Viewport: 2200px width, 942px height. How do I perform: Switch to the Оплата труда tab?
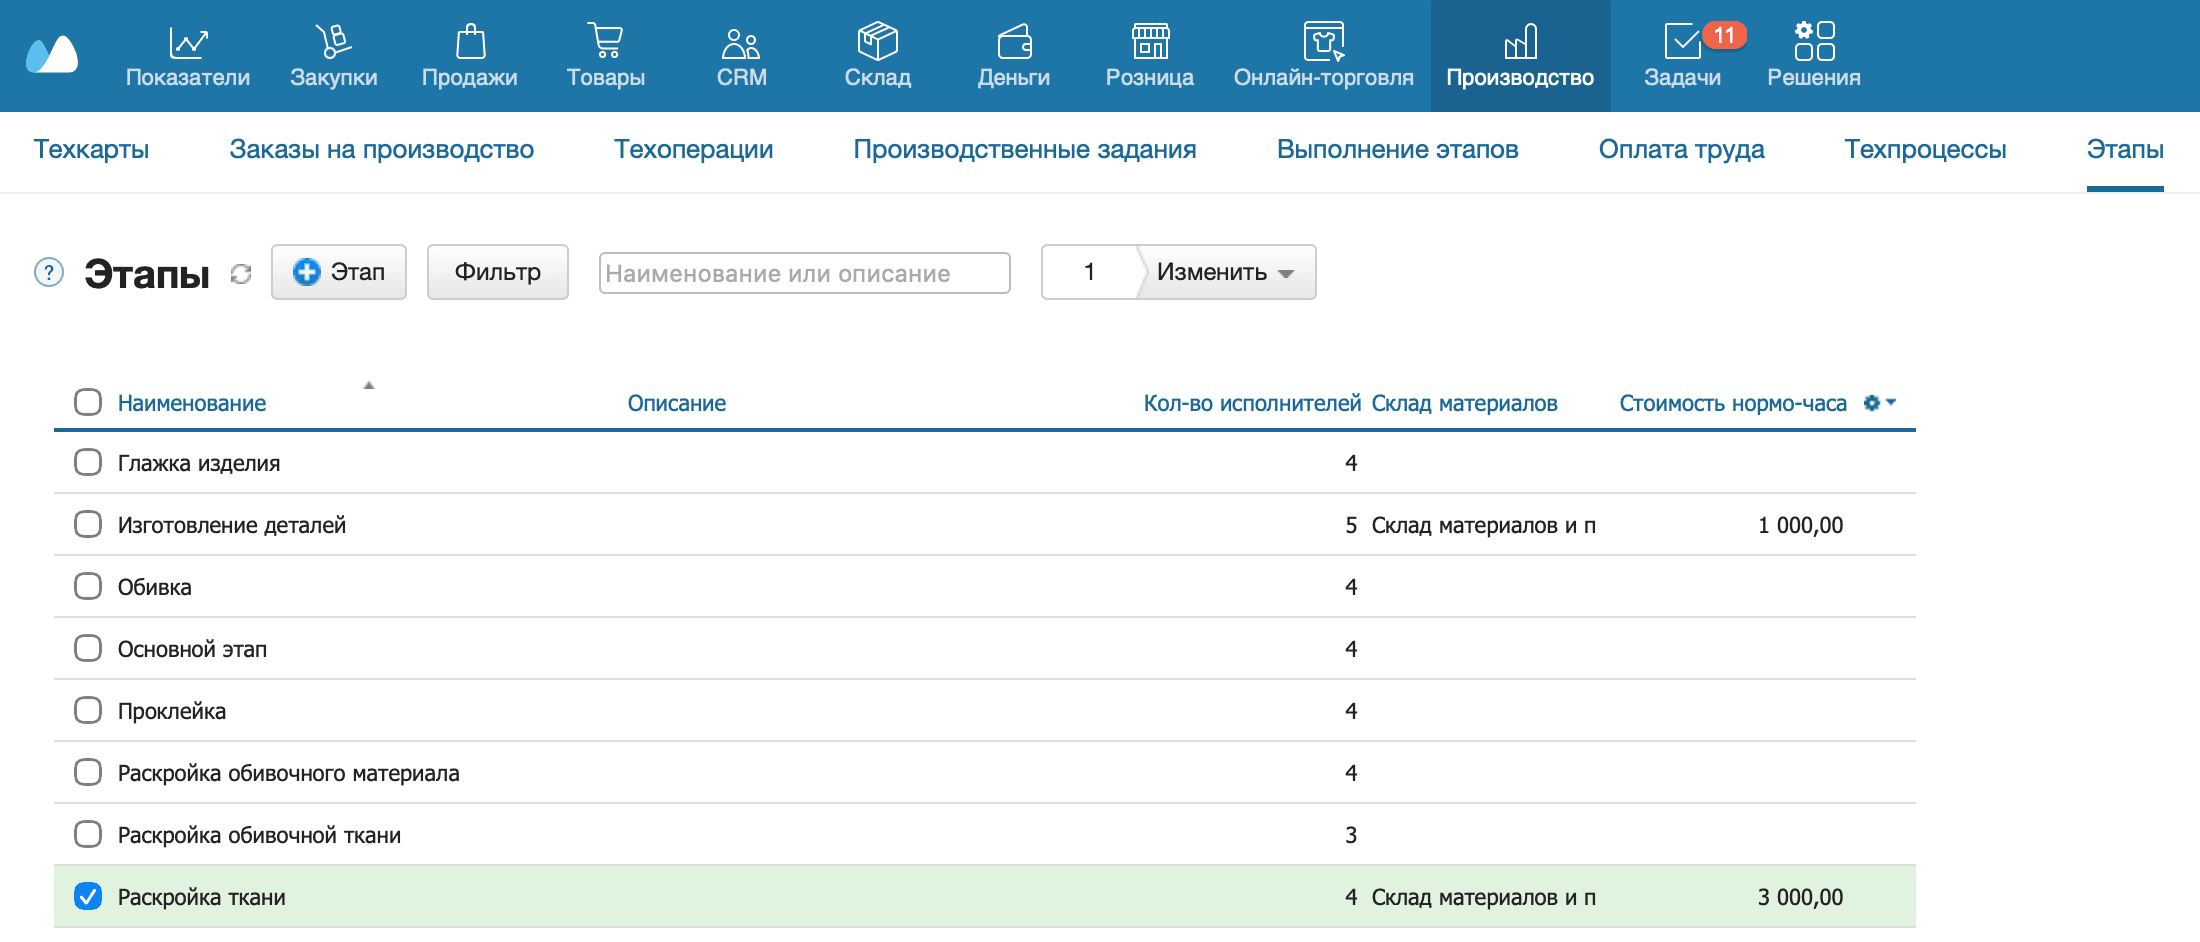(x=1681, y=150)
